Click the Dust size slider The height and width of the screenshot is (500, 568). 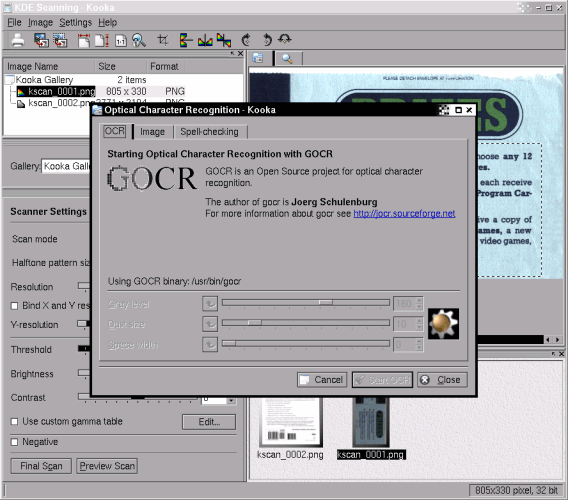[306, 322]
